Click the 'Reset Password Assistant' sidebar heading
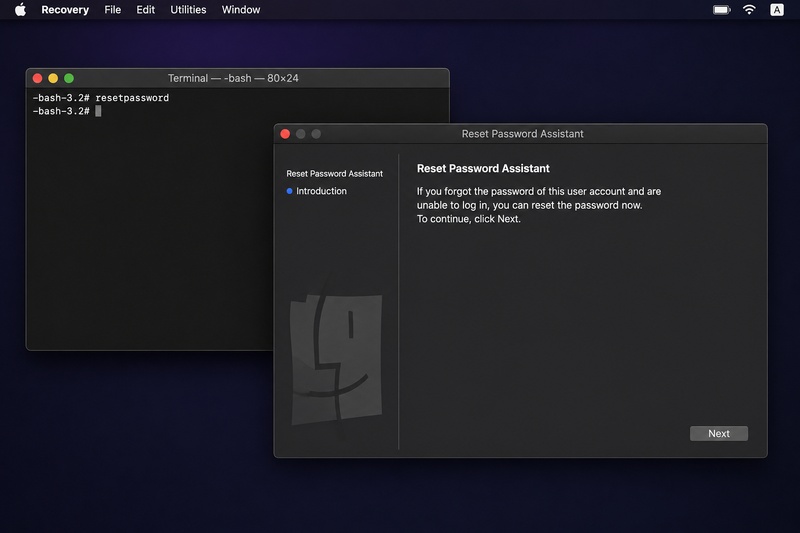The image size is (800, 533). pyautogui.click(x=334, y=173)
